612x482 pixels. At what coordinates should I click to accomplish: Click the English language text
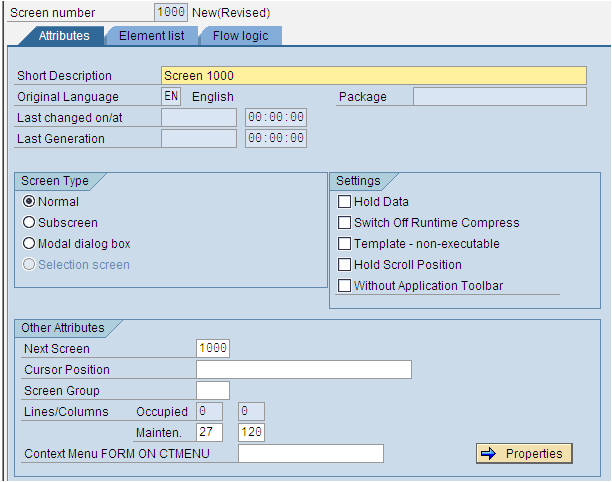pyautogui.click(x=213, y=97)
